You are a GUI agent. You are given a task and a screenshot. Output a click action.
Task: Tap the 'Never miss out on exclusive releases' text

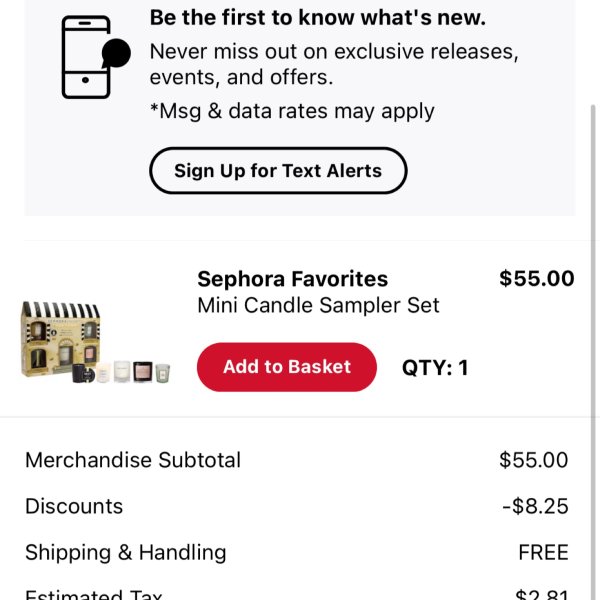click(x=334, y=64)
